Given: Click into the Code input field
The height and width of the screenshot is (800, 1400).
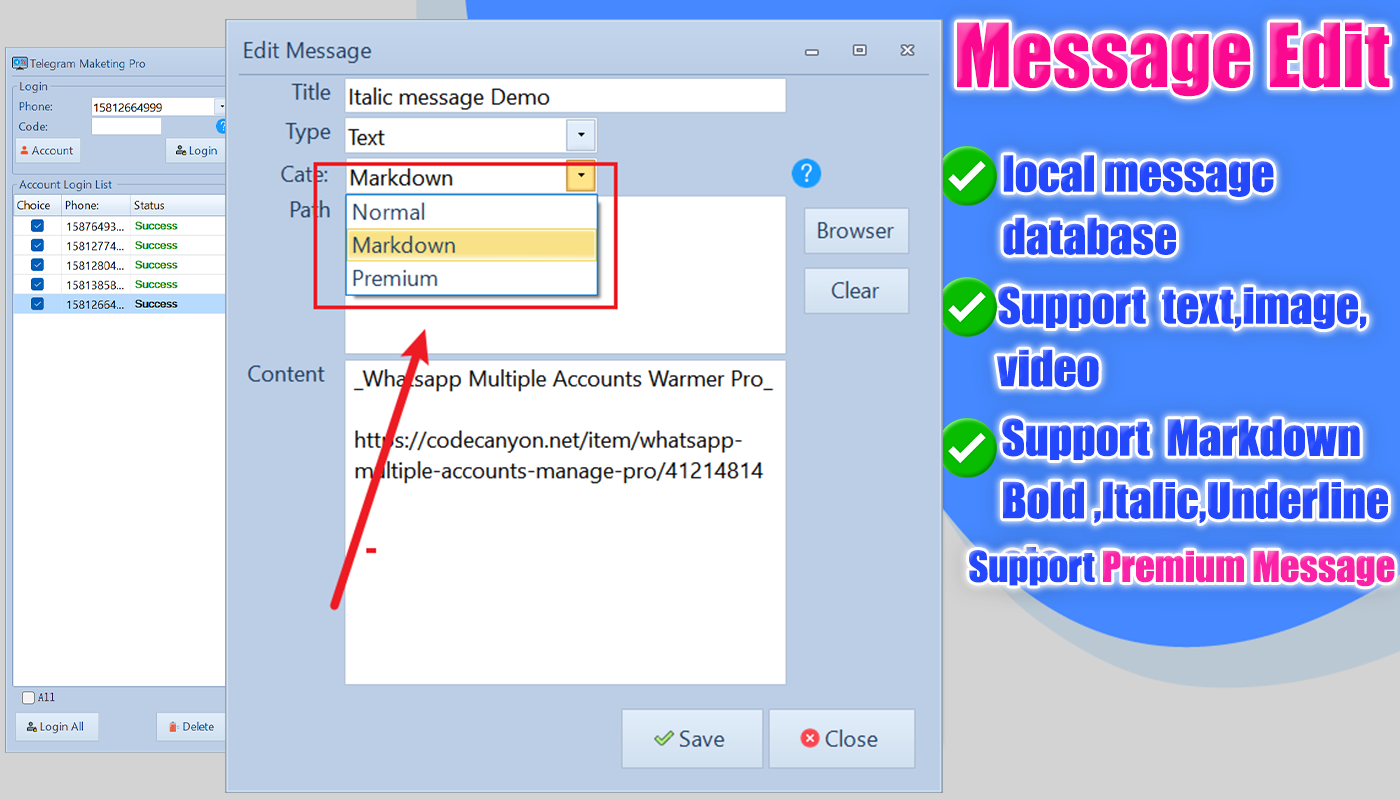Looking at the screenshot, I should pos(126,126).
